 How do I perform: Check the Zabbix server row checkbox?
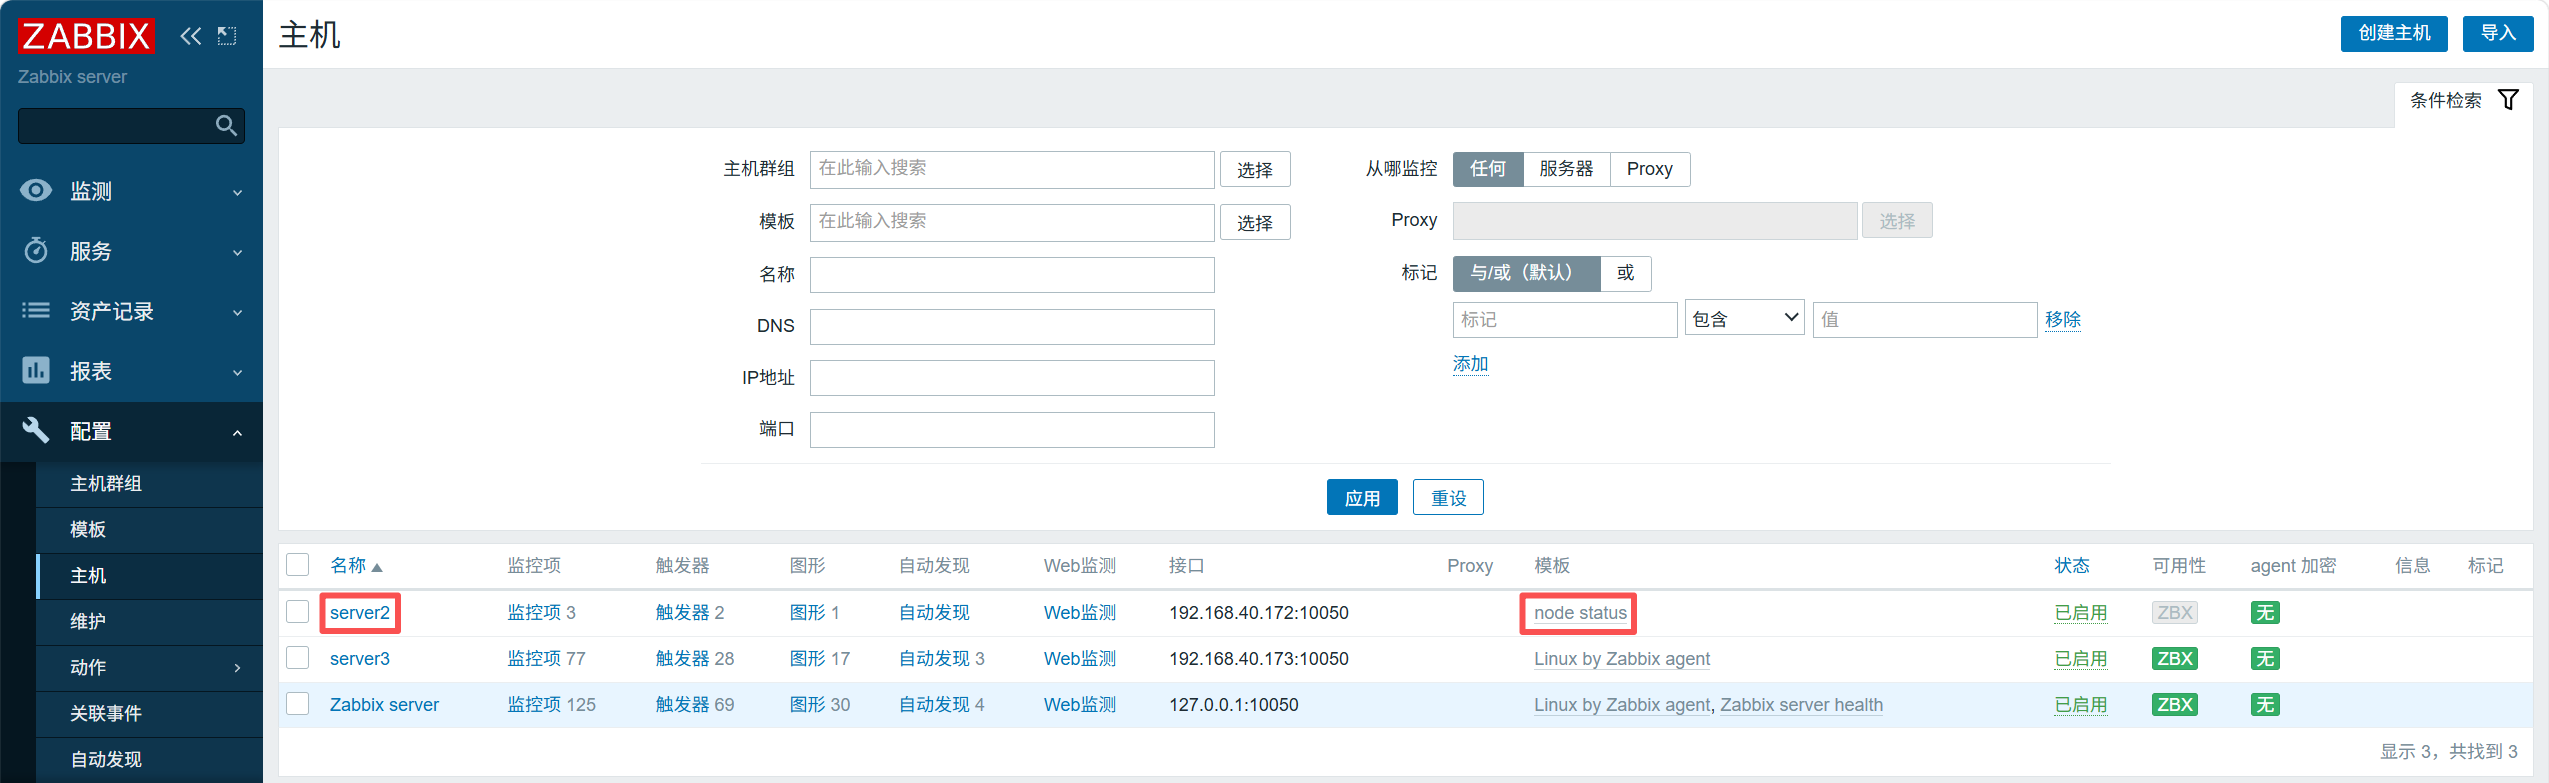coord(298,703)
